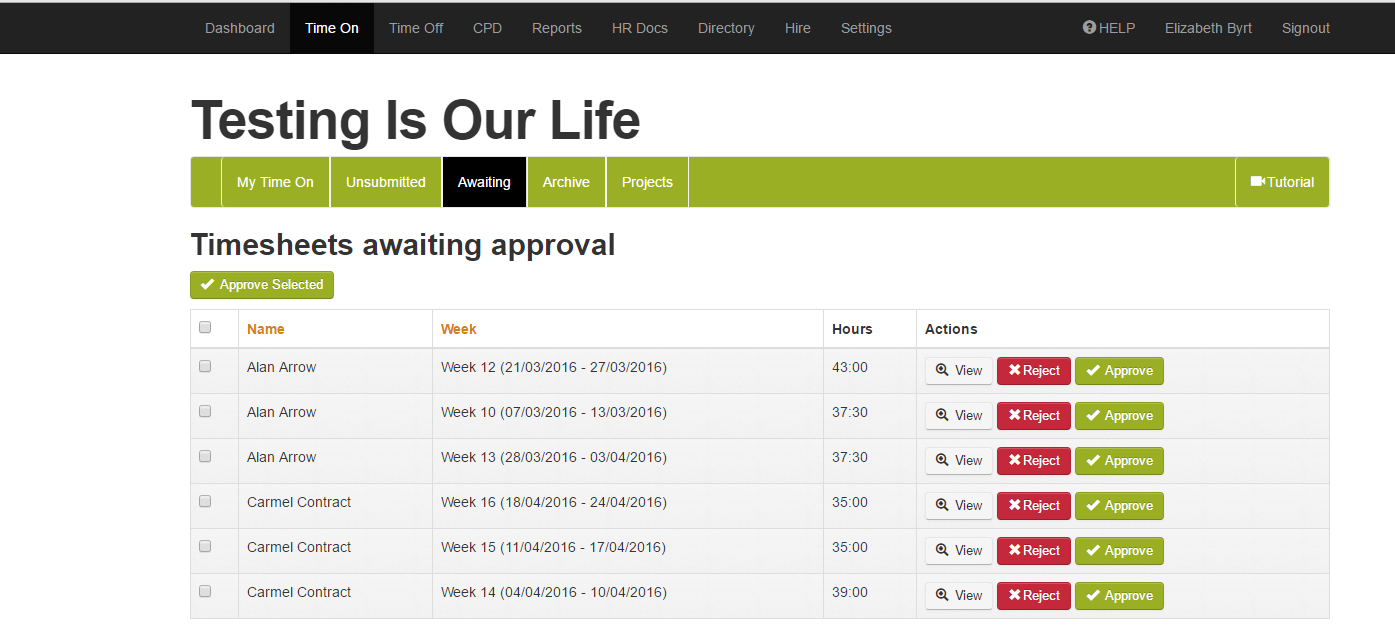Click the HELP question mark icon
This screenshot has width=1395, height=644.
(x=1089, y=28)
